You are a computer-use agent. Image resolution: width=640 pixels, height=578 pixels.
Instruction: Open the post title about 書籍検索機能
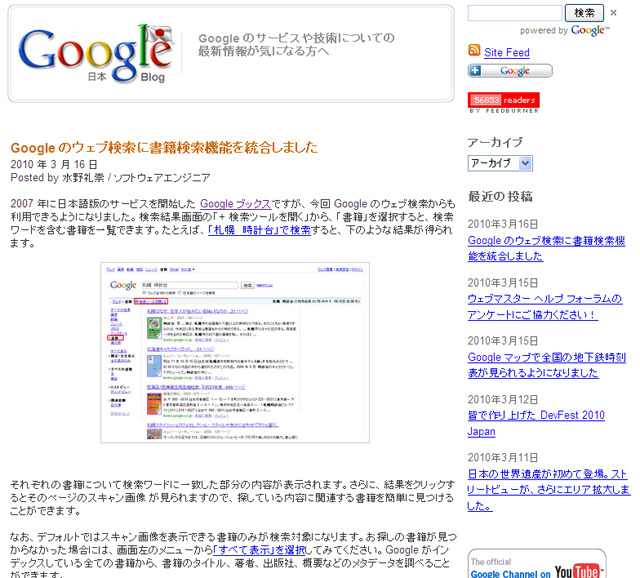[x=164, y=148]
